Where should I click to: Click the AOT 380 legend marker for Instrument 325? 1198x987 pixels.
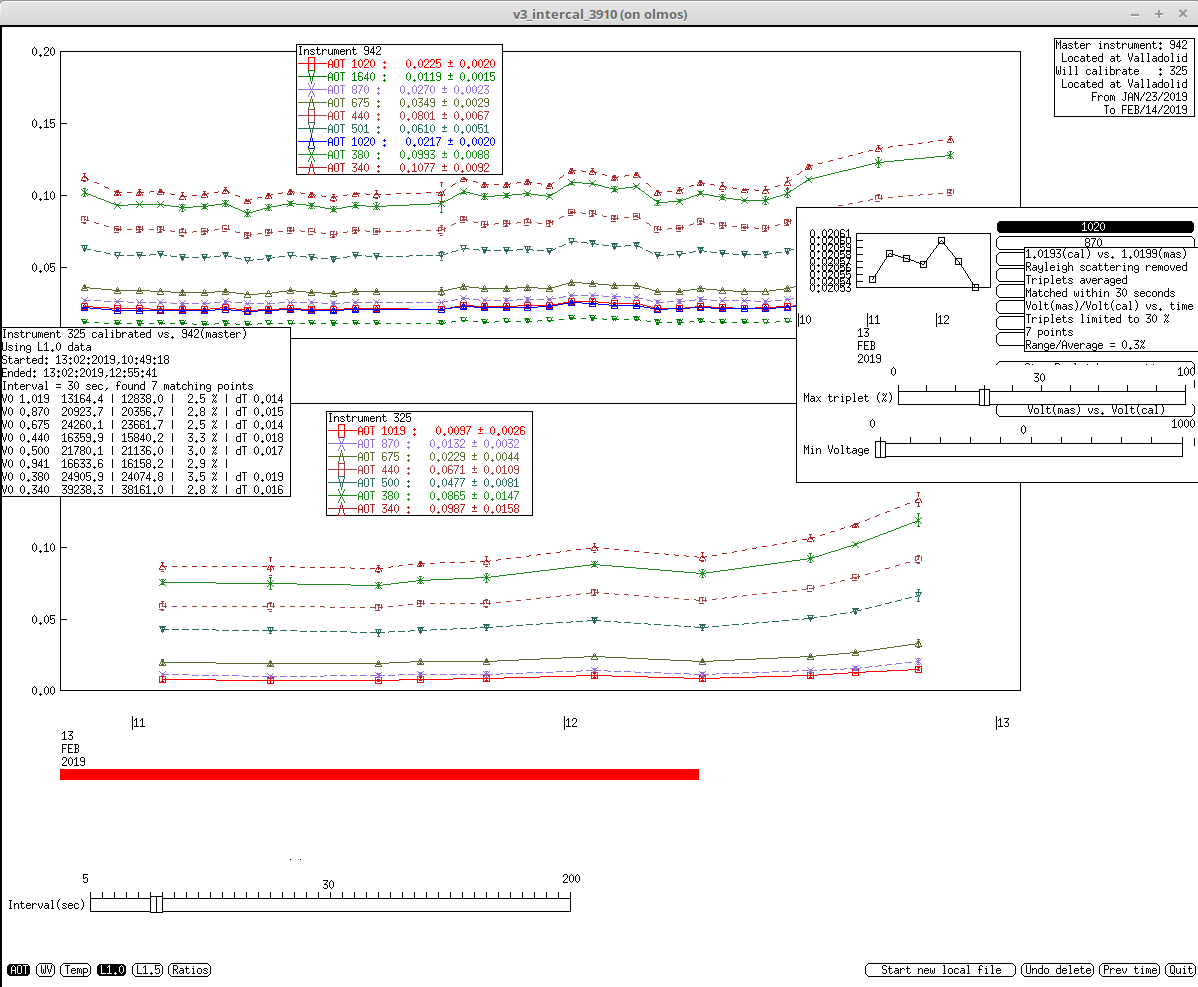[x=341, y=496]
